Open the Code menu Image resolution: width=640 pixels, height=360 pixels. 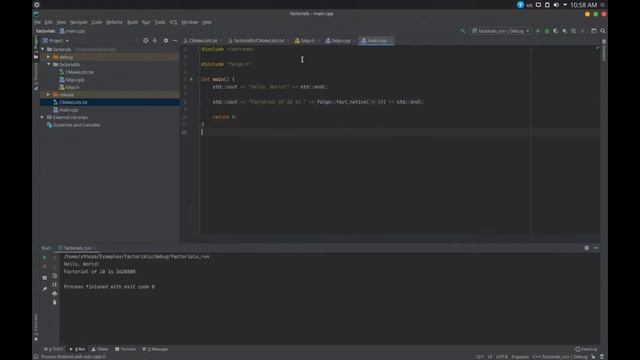tap(97, 22)
